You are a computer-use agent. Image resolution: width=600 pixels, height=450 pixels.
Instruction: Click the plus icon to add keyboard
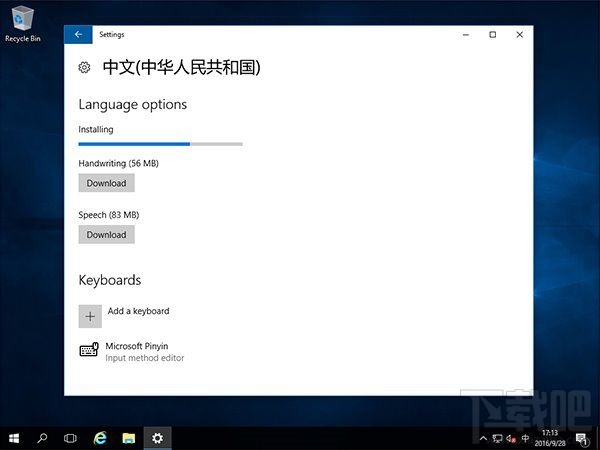pos(90,316)
